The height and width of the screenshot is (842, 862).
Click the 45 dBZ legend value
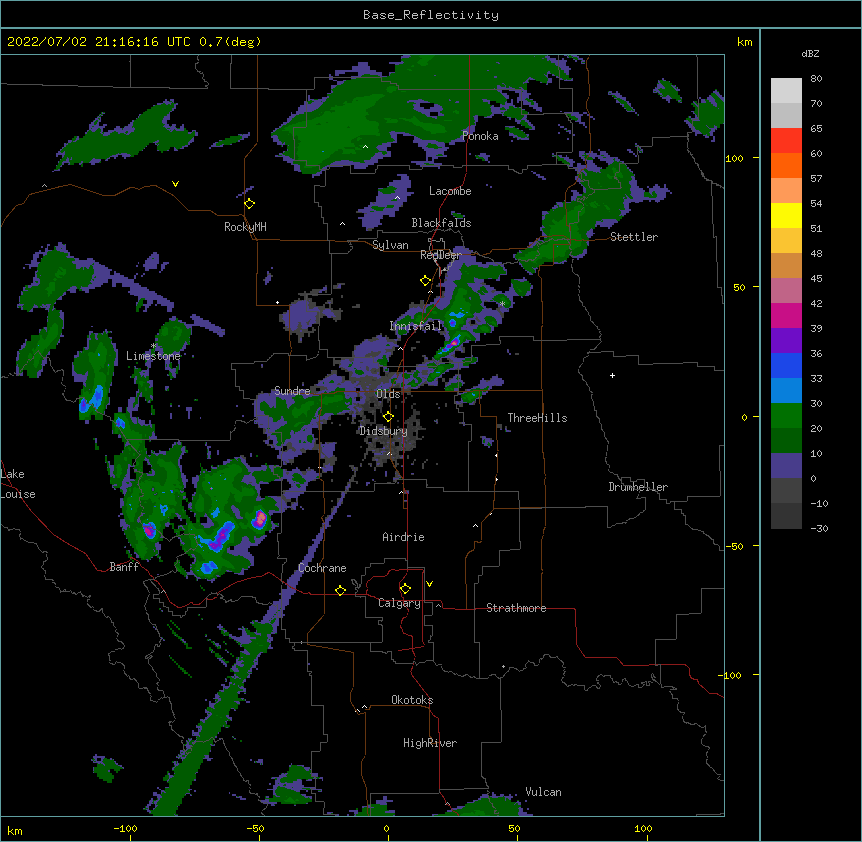coord(816,279)
